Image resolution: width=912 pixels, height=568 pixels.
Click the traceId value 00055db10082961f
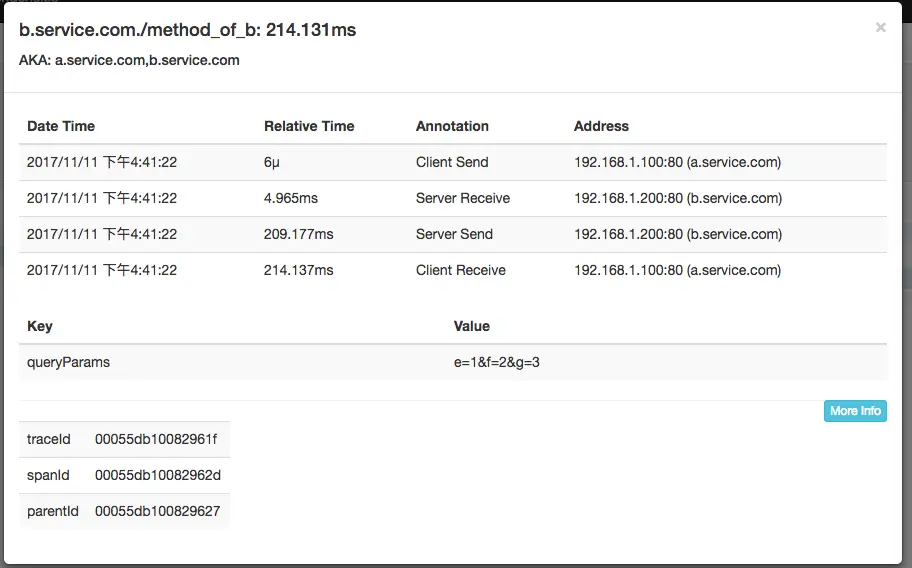[156, 439]
